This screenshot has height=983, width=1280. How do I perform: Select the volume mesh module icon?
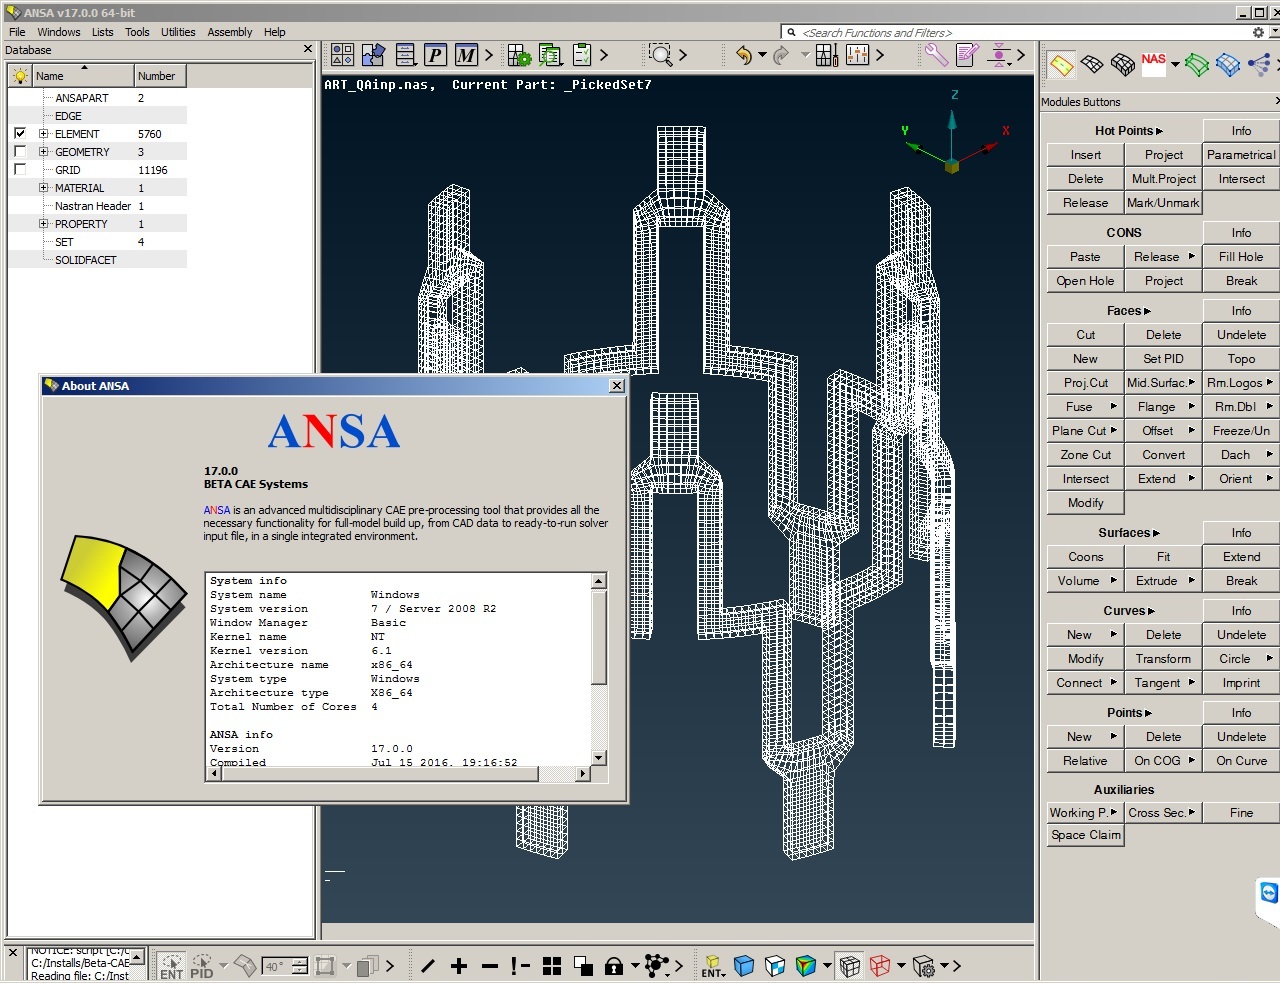pos(1123,65)
